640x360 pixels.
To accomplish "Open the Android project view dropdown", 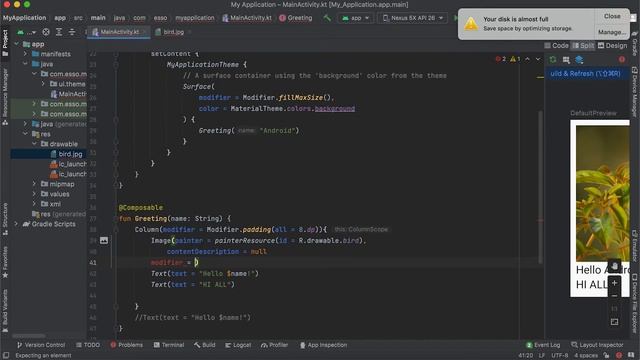I will pyautogui.click(x=26, y=32).
